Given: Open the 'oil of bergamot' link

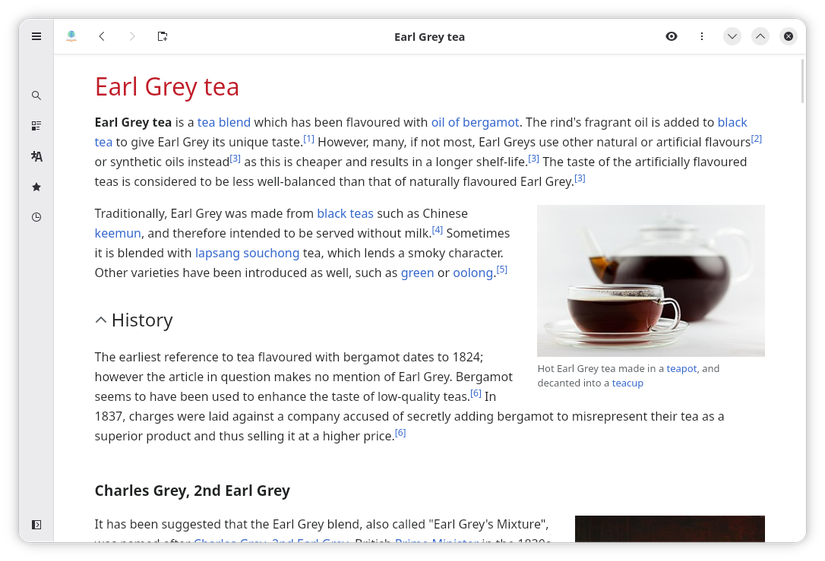Looking at the screenshot, I should click(475, 123).
